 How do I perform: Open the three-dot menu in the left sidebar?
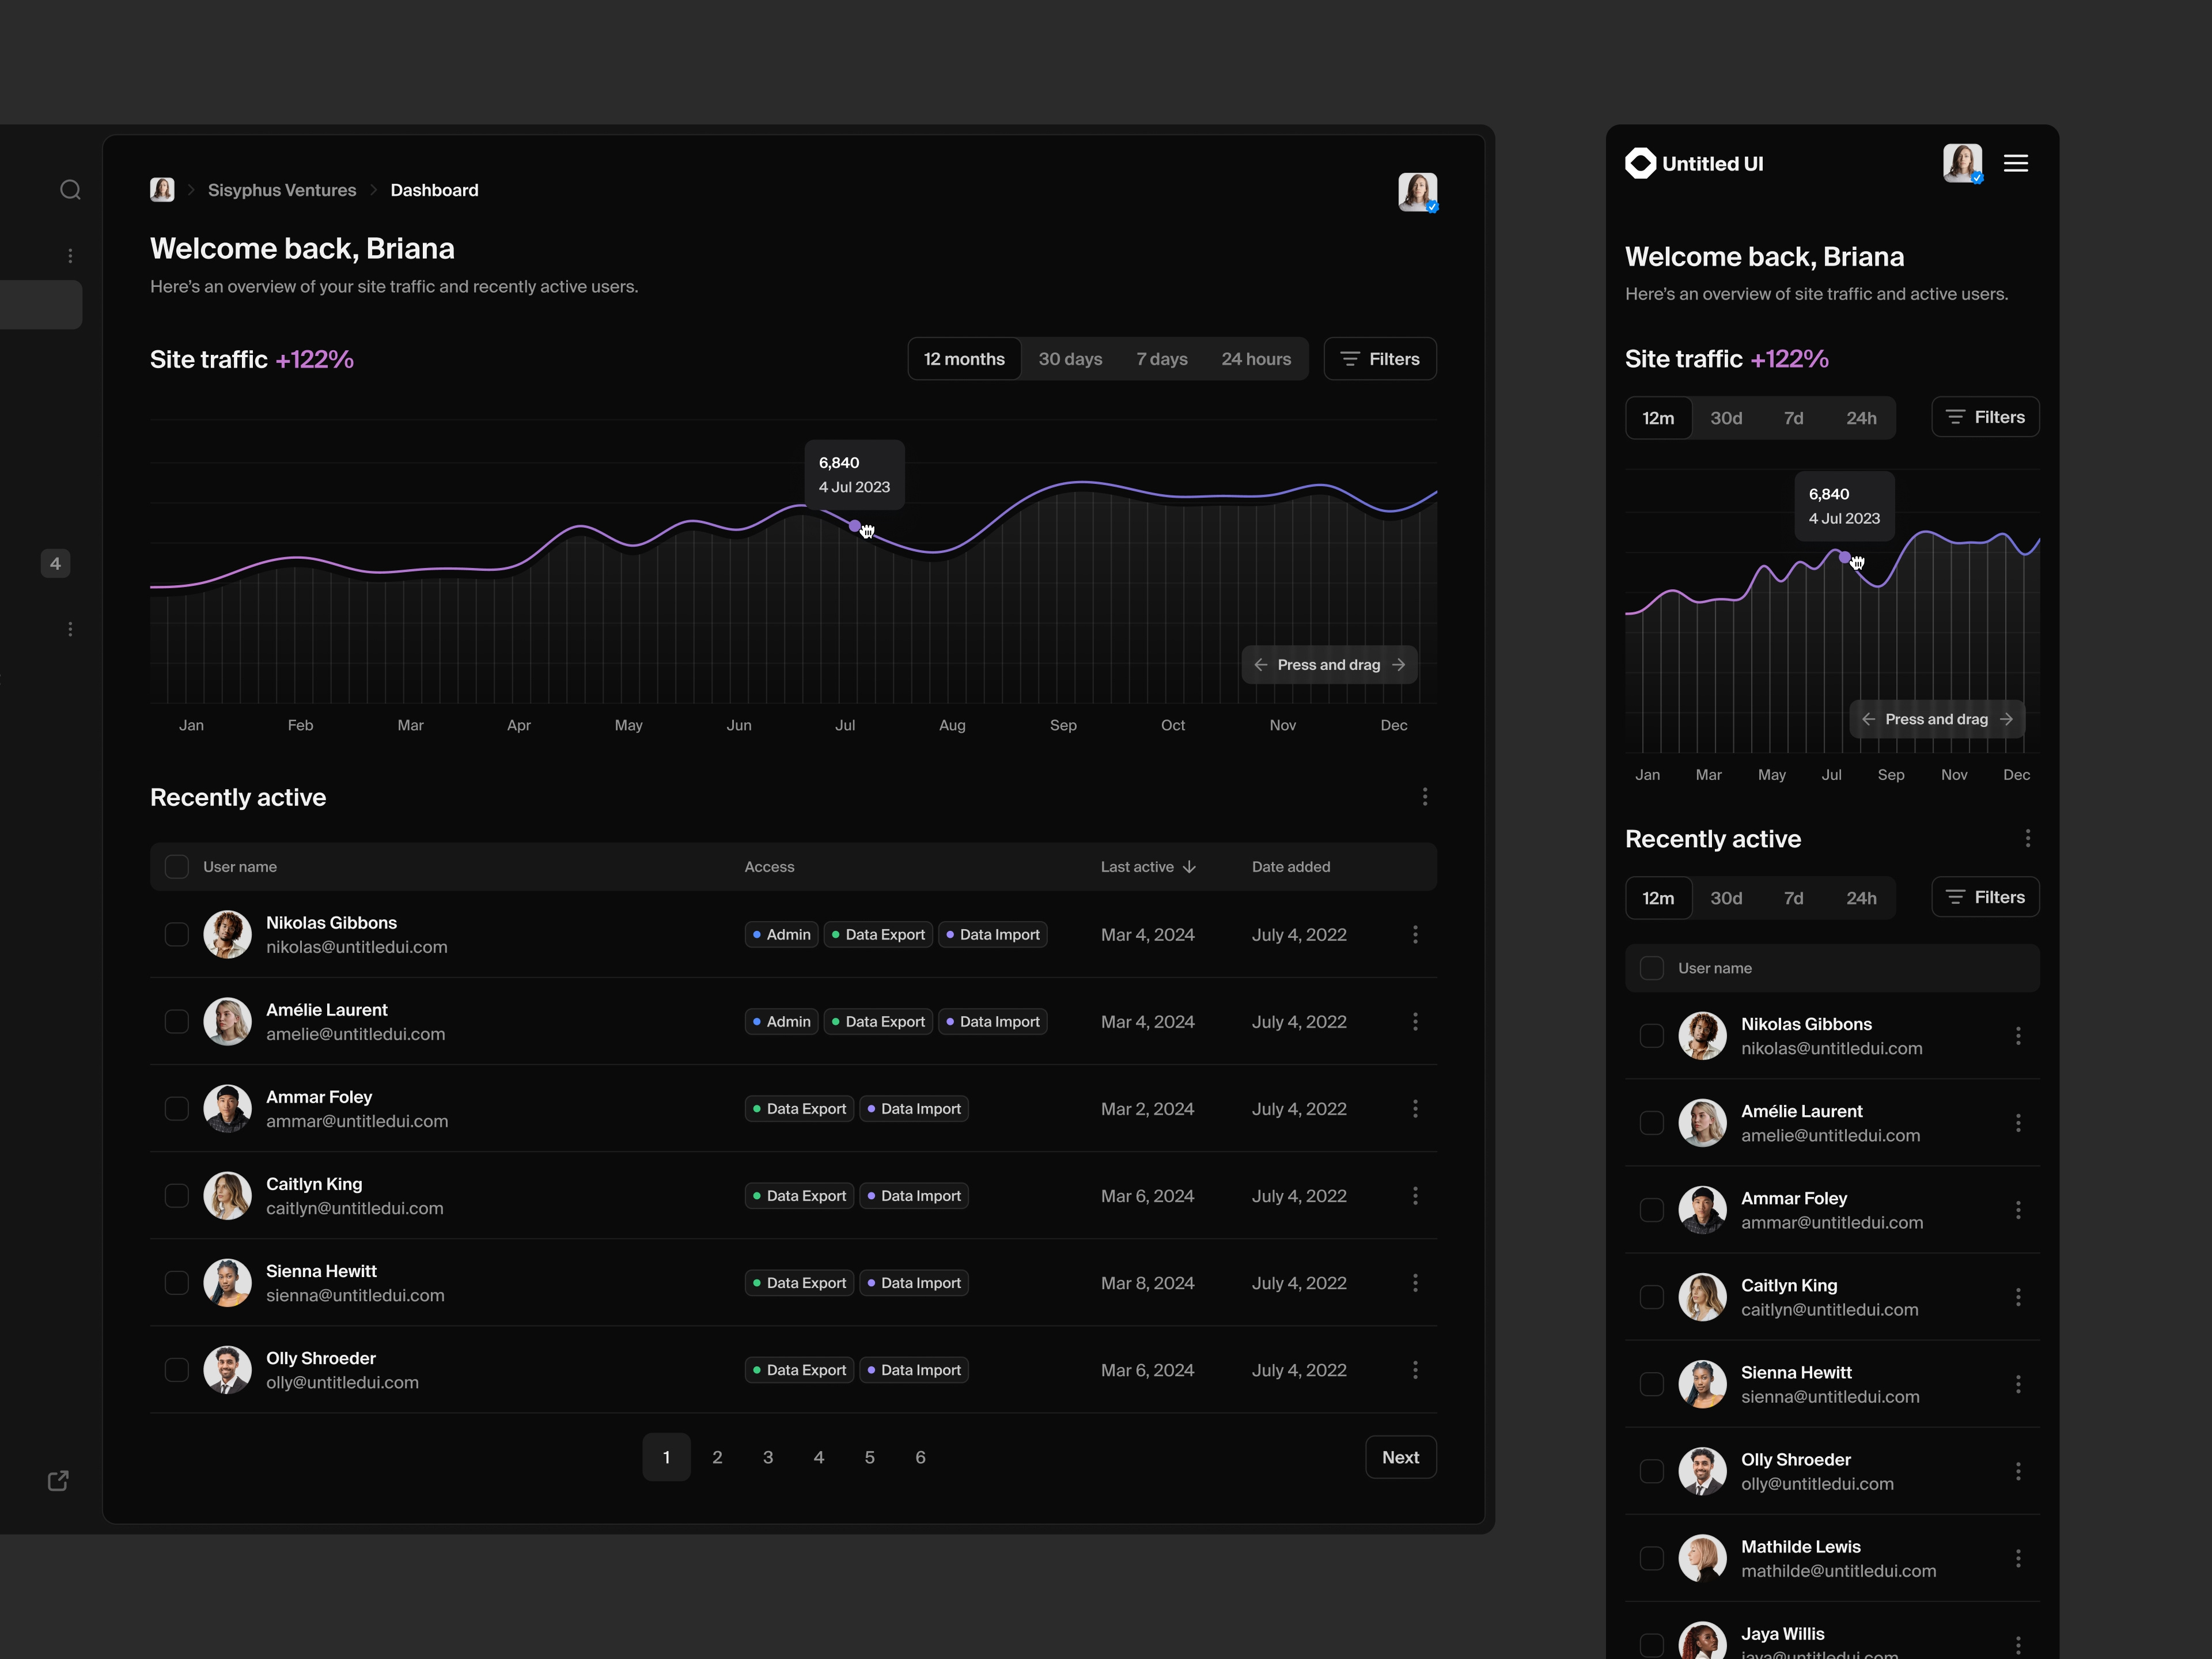tap(70, 256)
